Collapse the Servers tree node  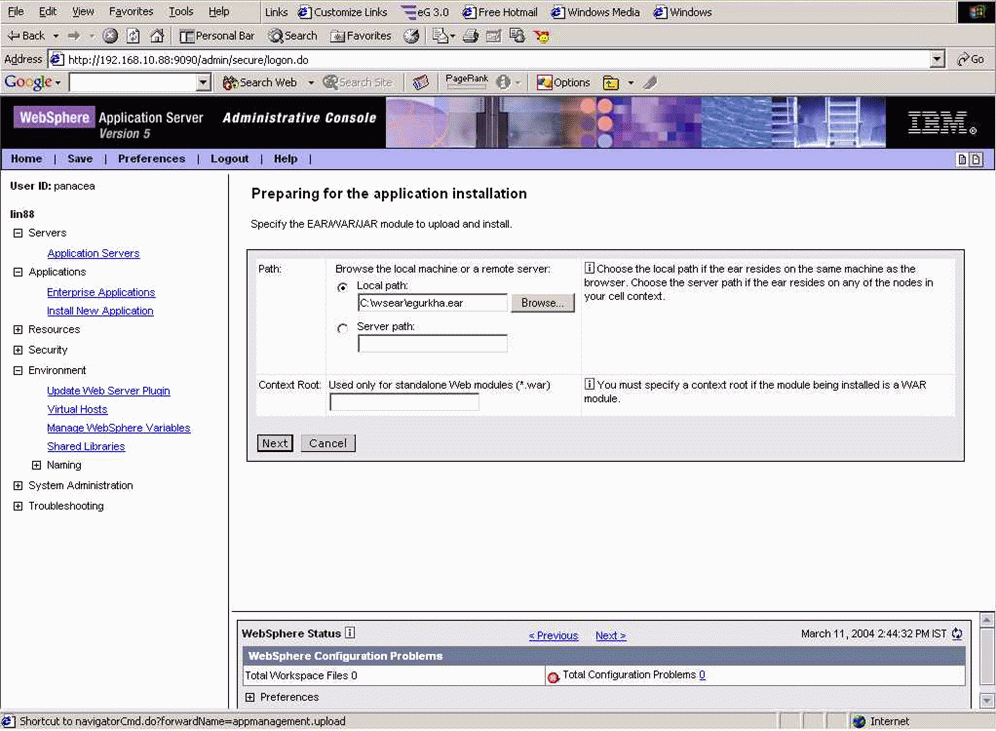pos(18,233)
